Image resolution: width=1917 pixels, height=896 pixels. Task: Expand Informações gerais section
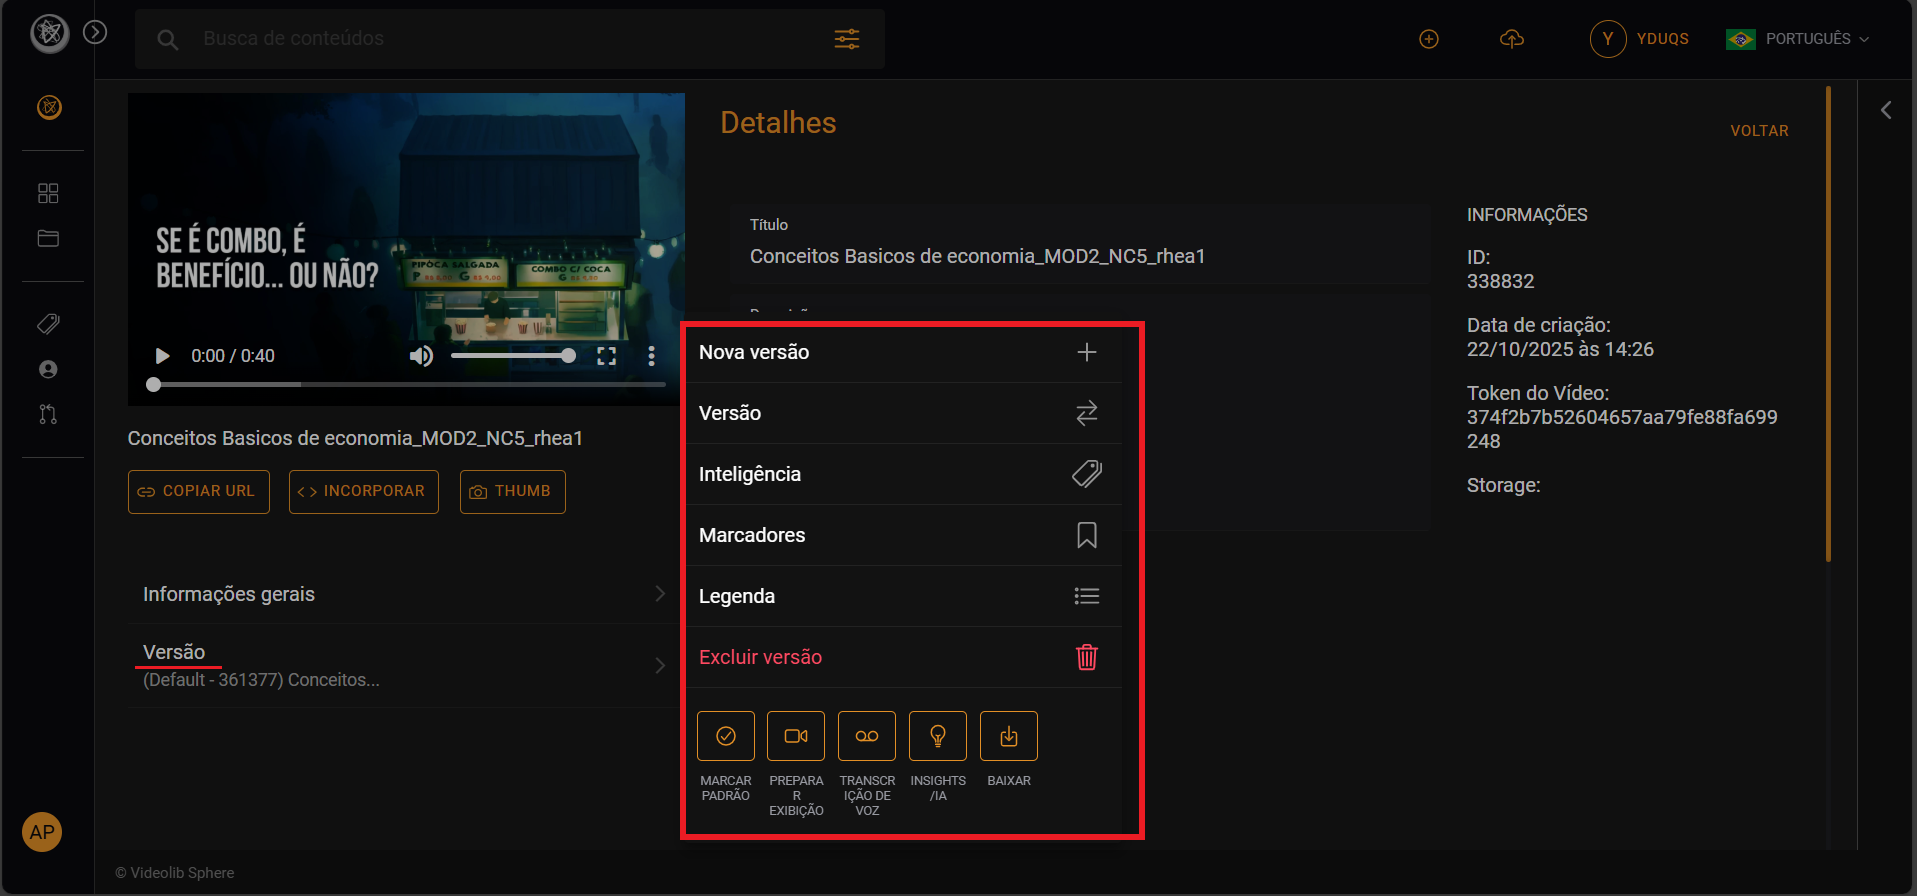(404, 594)
